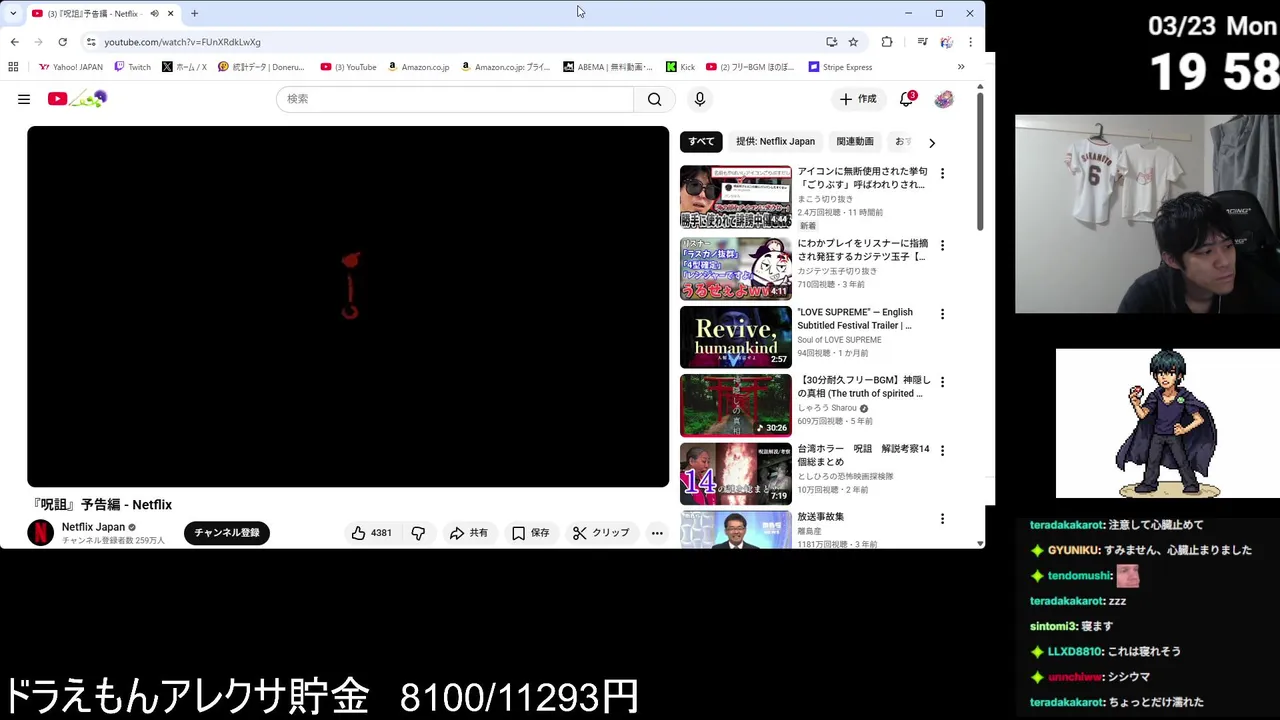Open Netflix Japan channel name link
The height and width of the screenshot is (720, 1280).
click(93, 527)
